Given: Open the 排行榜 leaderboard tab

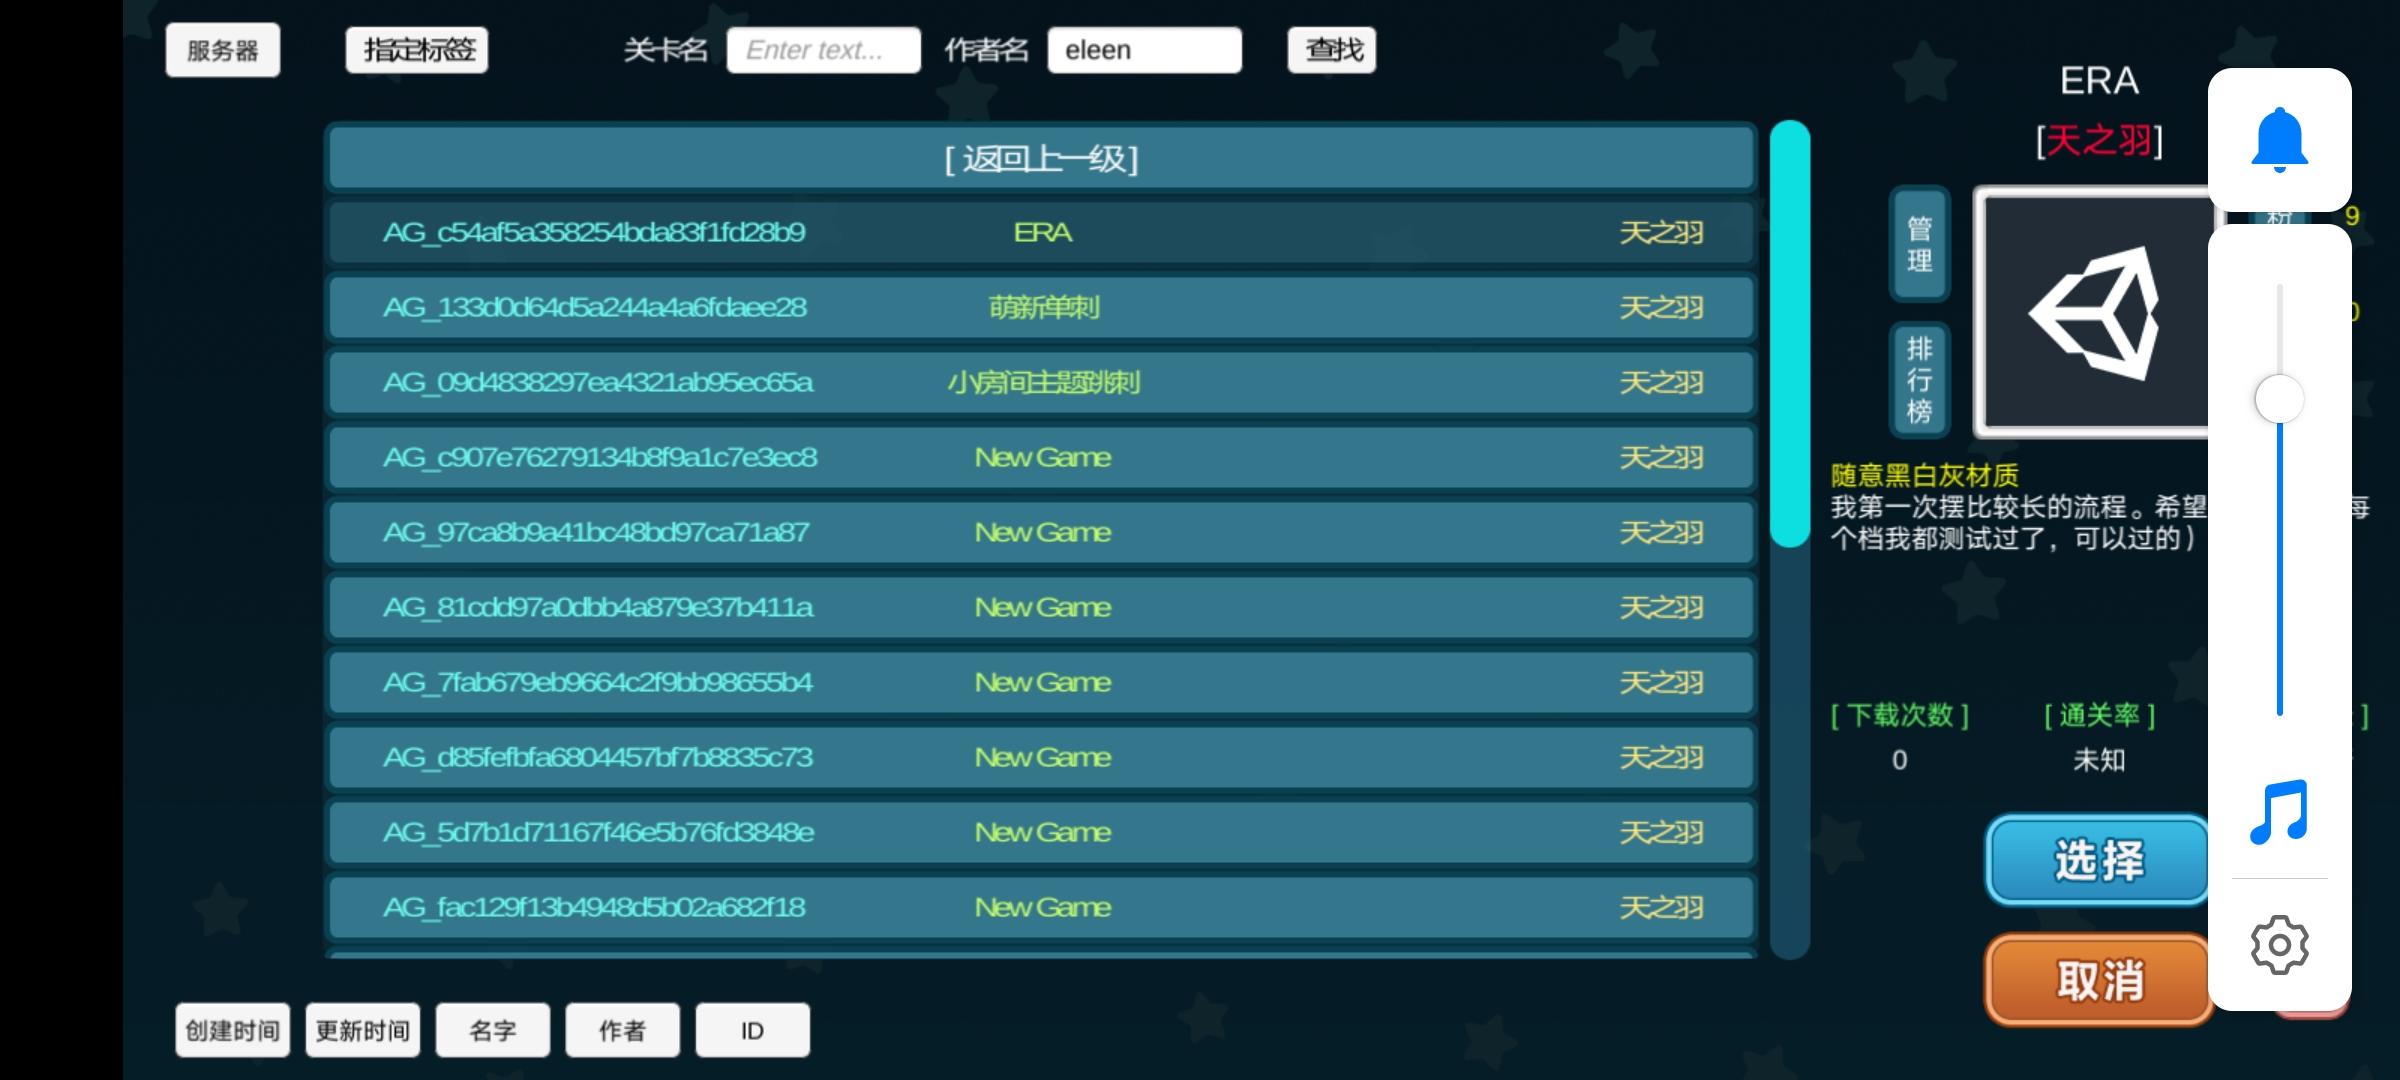Looking at the screenshot, I should pyautogui.click(x=1919, y=380).
